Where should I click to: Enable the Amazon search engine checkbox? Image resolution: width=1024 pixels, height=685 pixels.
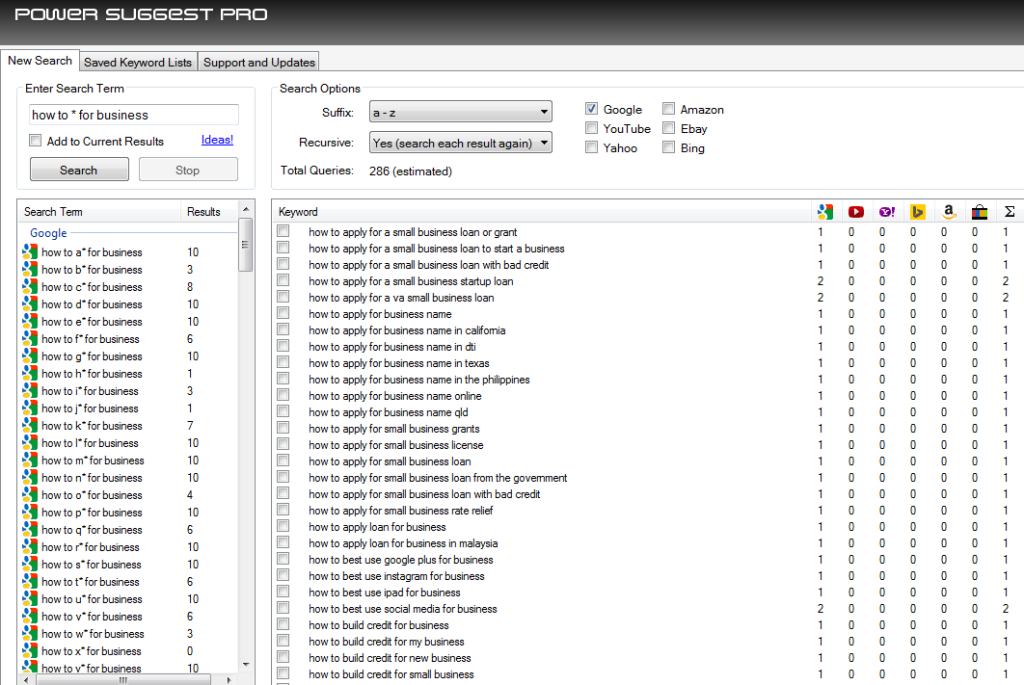pyautogui.click(x=669, y=109)
